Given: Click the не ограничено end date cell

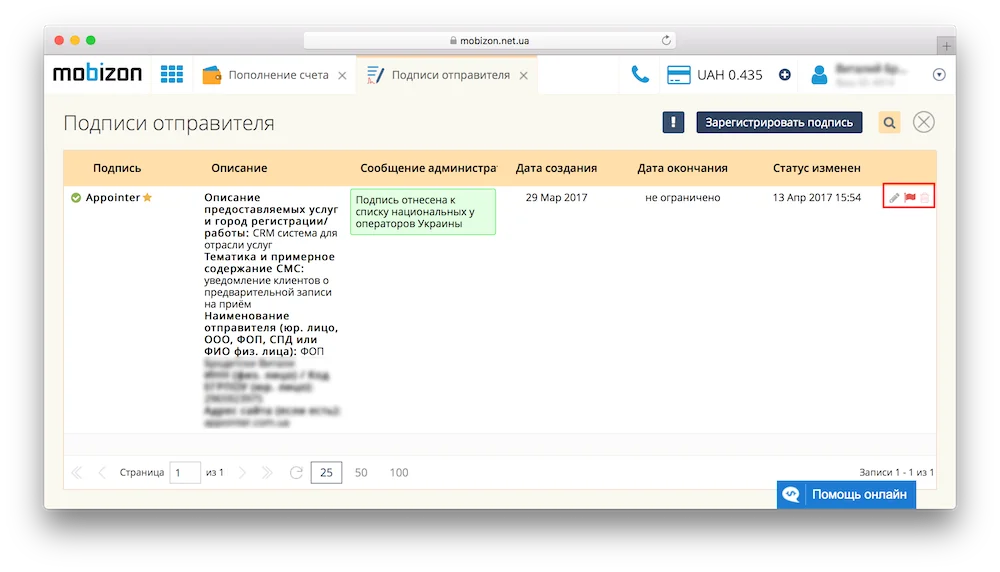Looking at the screenshot, I should tap(682, 198).
